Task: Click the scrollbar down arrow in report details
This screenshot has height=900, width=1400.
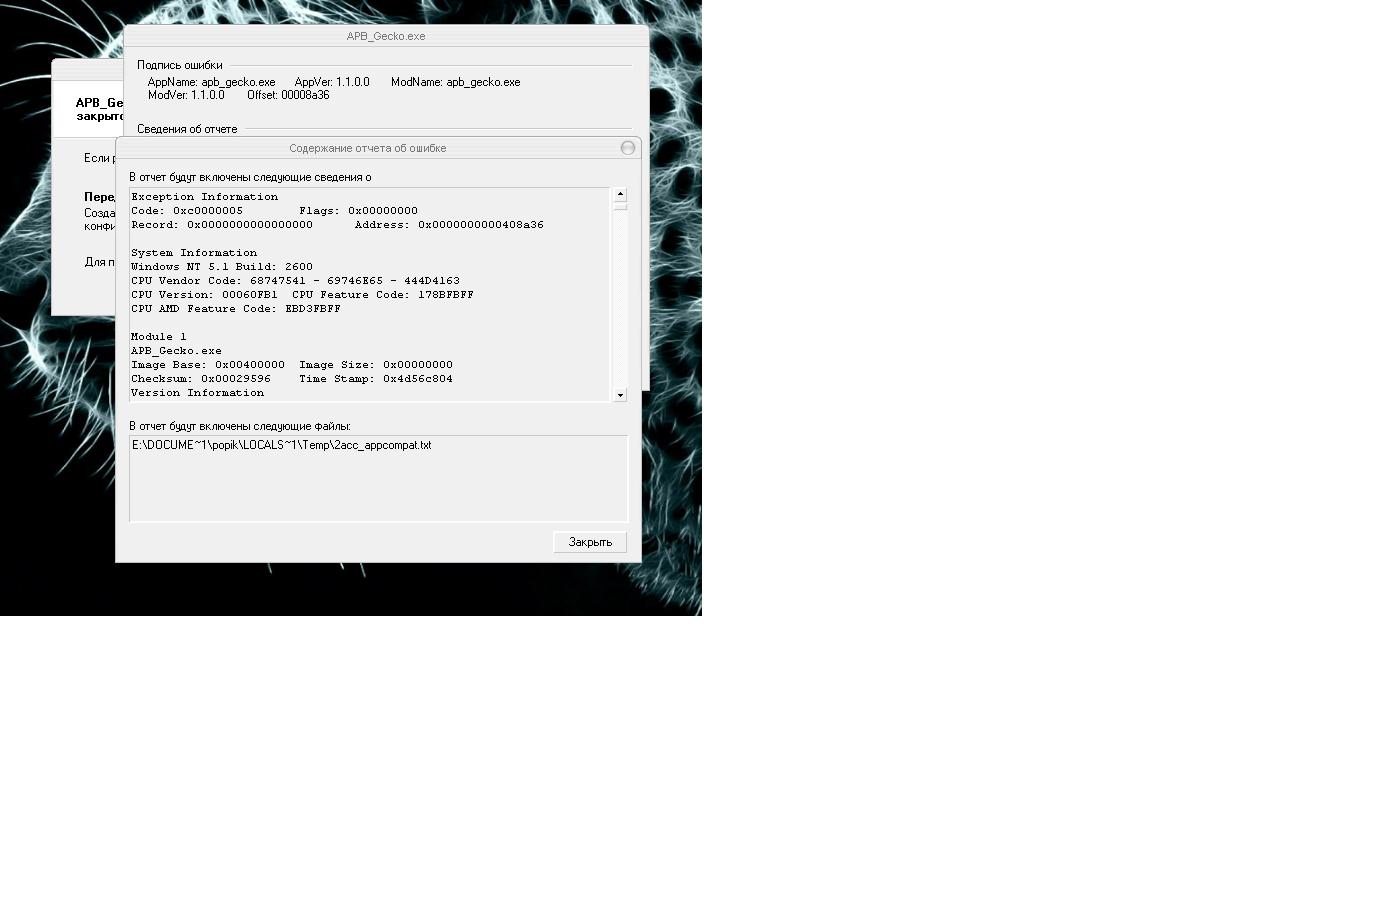Action: [620, 395]
